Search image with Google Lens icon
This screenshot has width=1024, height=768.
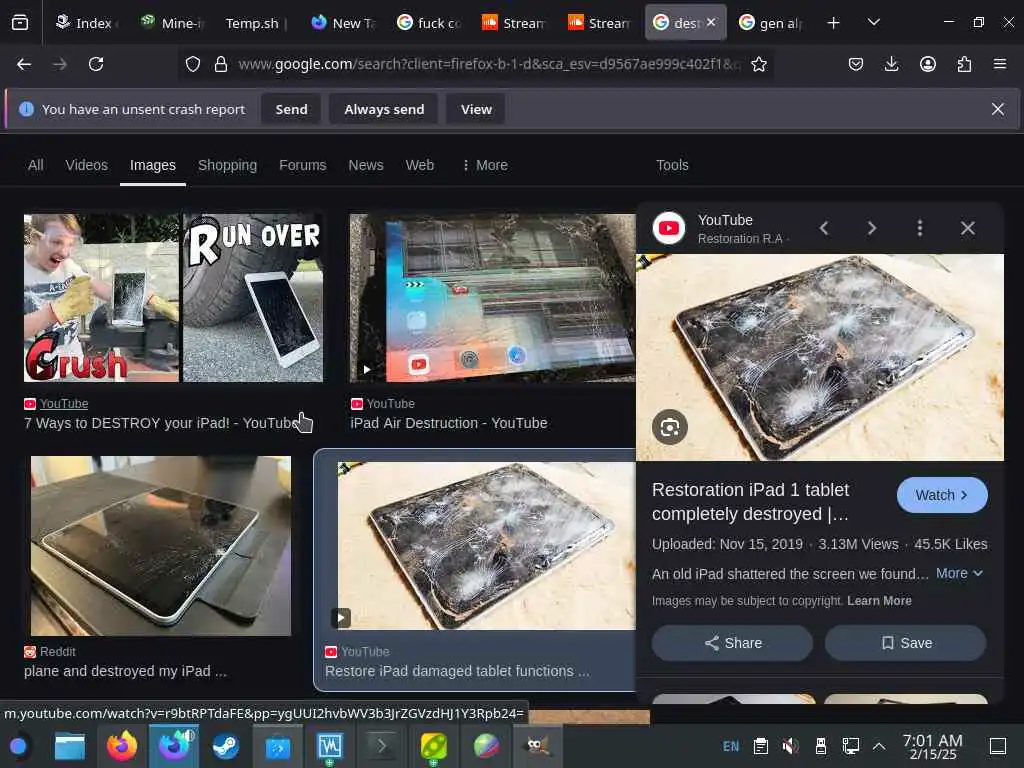[x=669, y=427]
